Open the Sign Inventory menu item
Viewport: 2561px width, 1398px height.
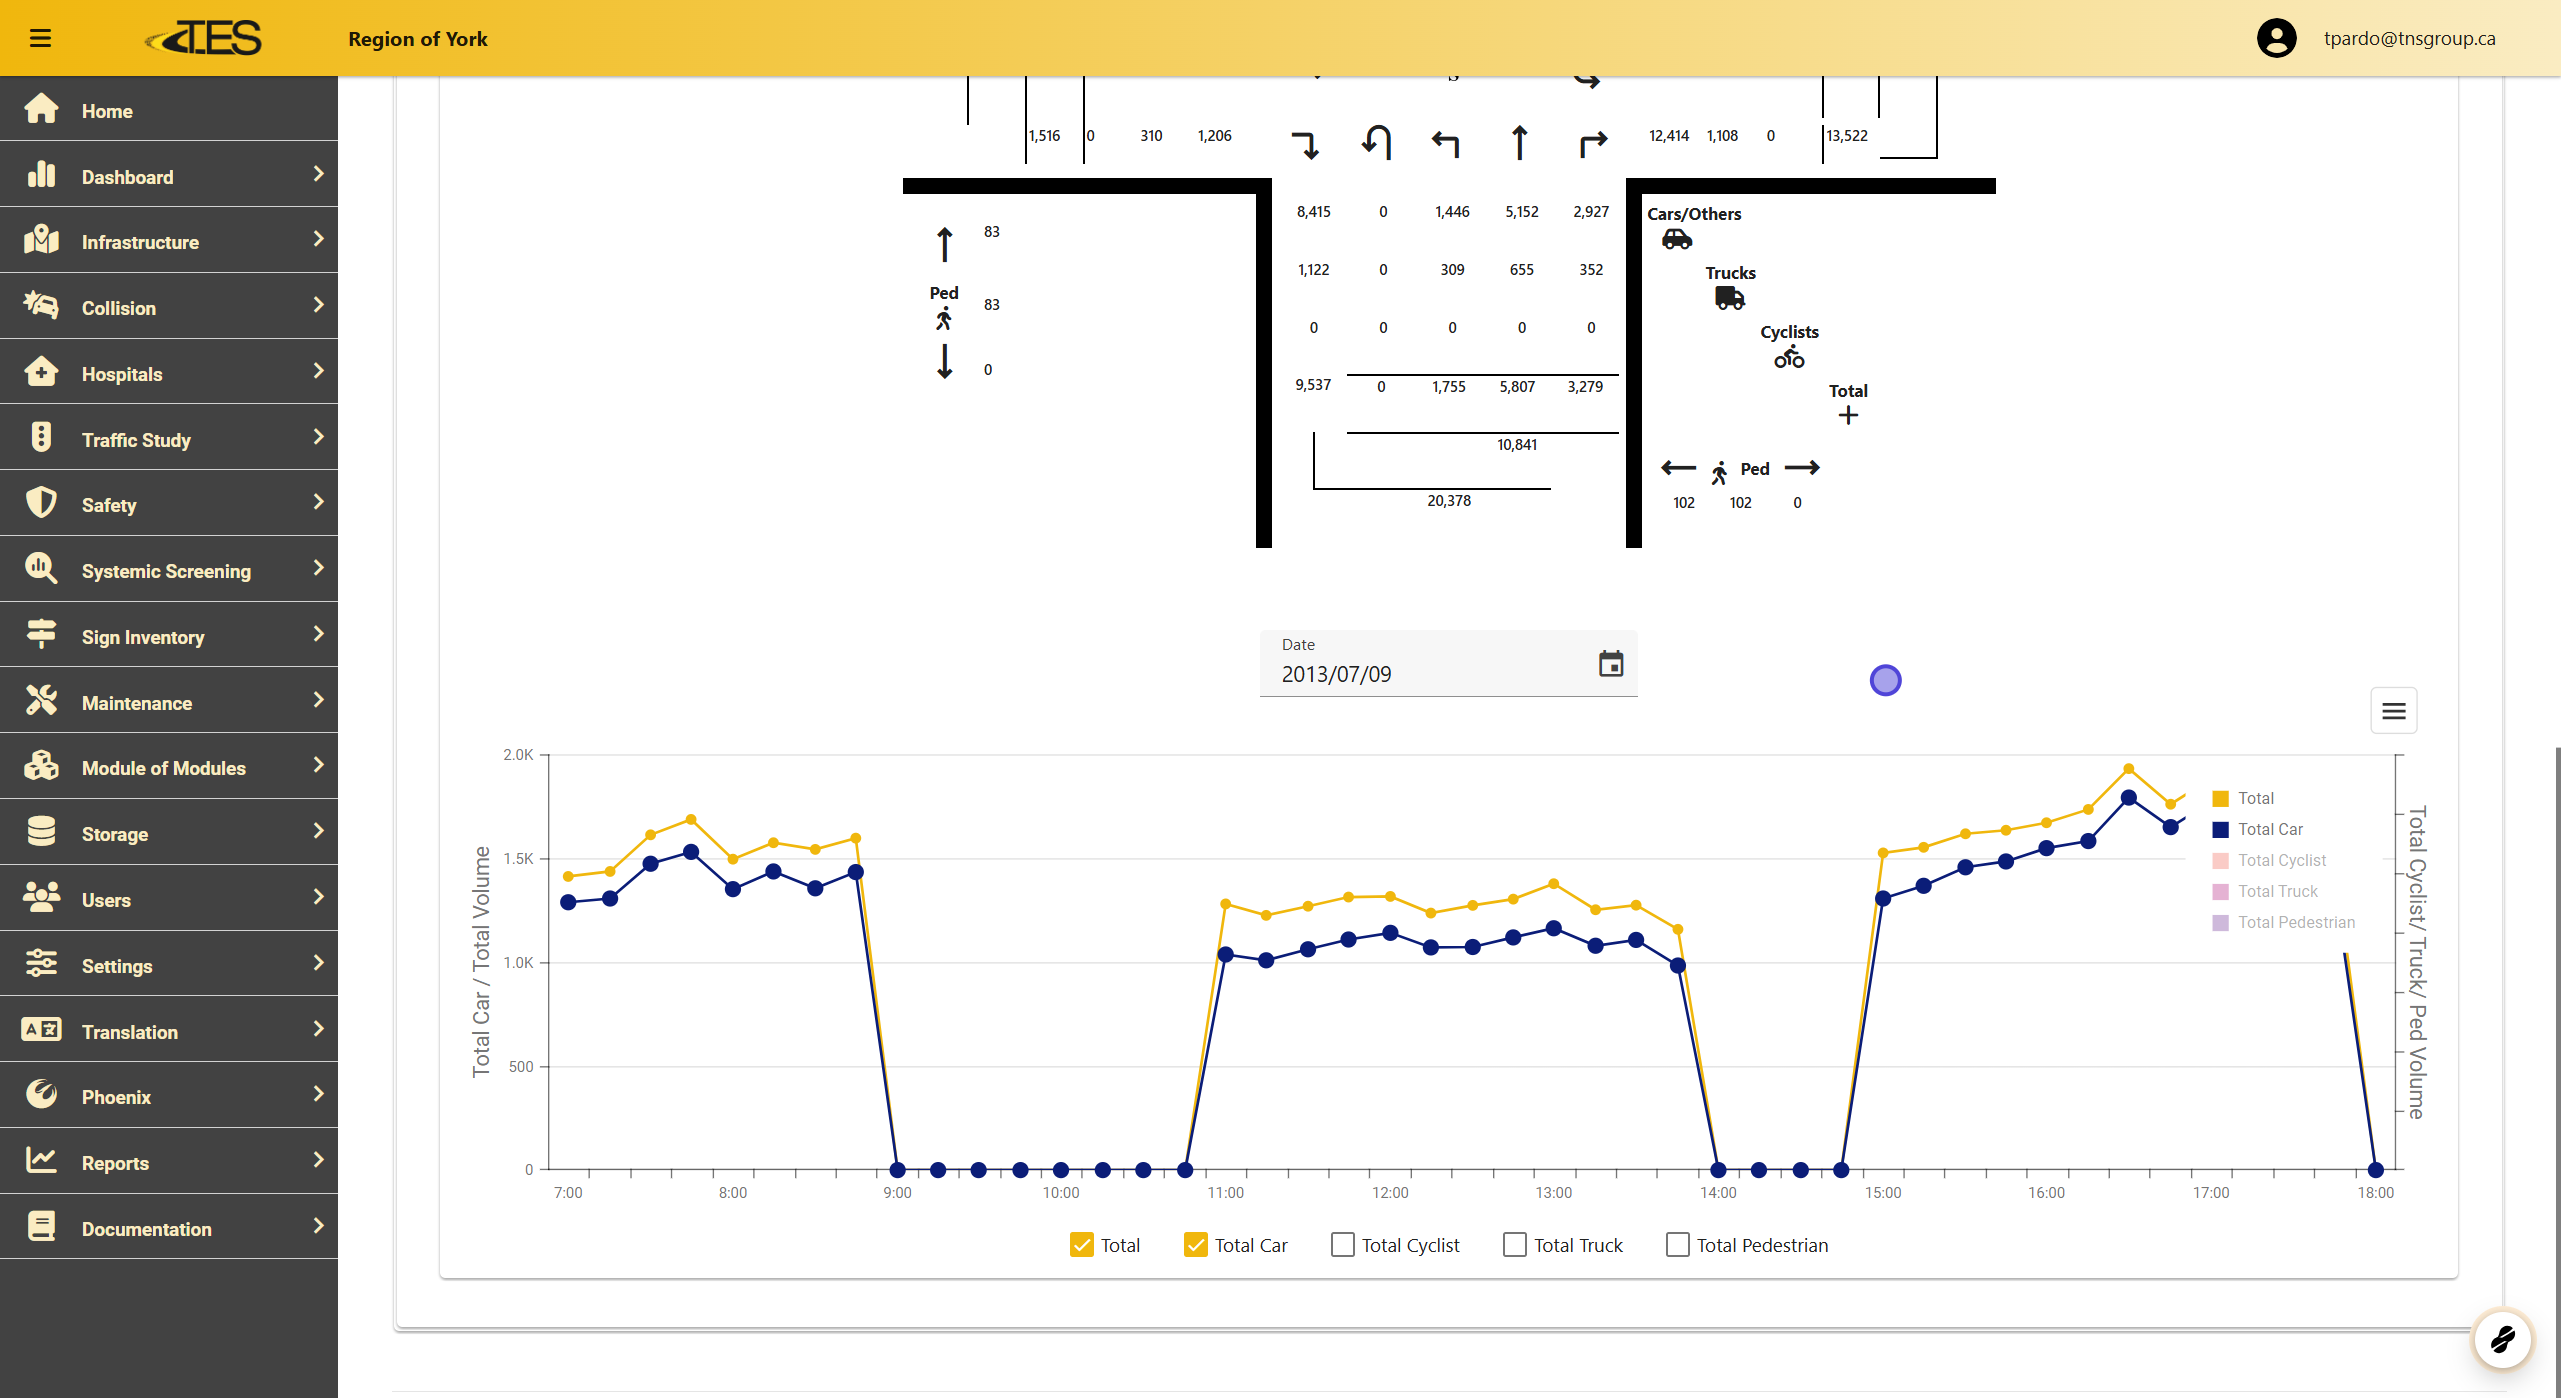pos(143,637)
